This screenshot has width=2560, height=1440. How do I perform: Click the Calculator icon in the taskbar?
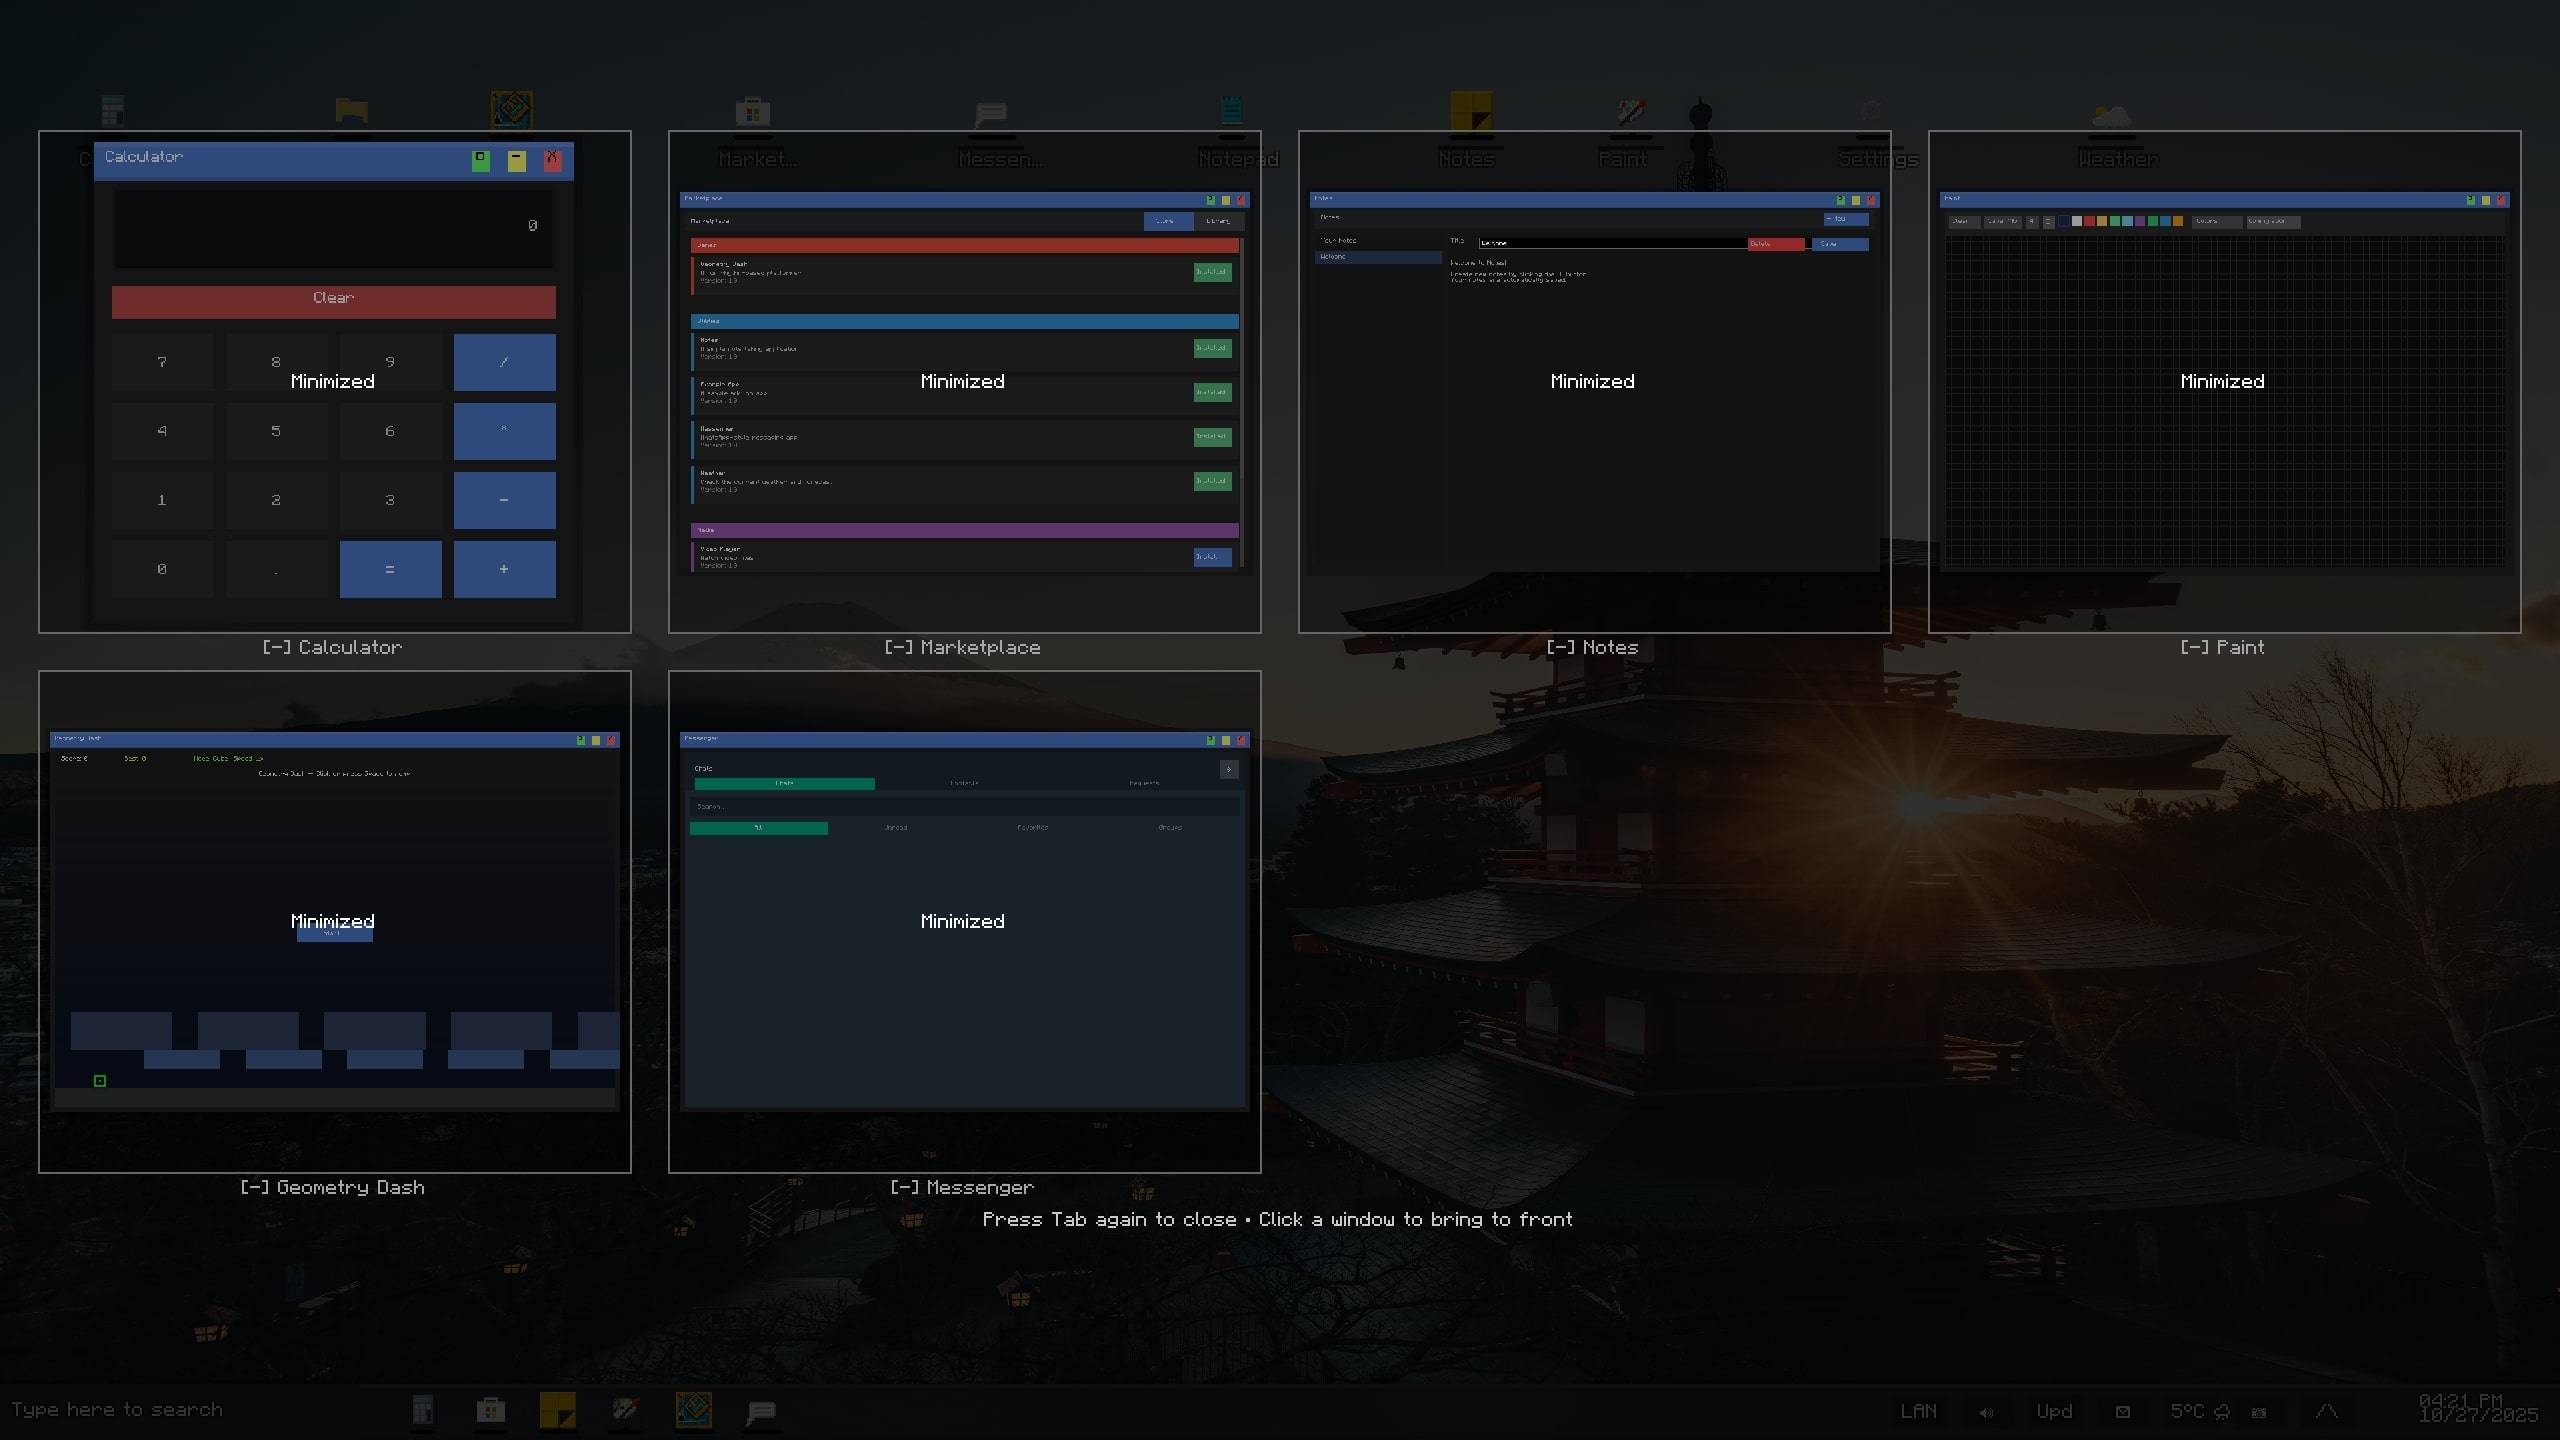423,1410
